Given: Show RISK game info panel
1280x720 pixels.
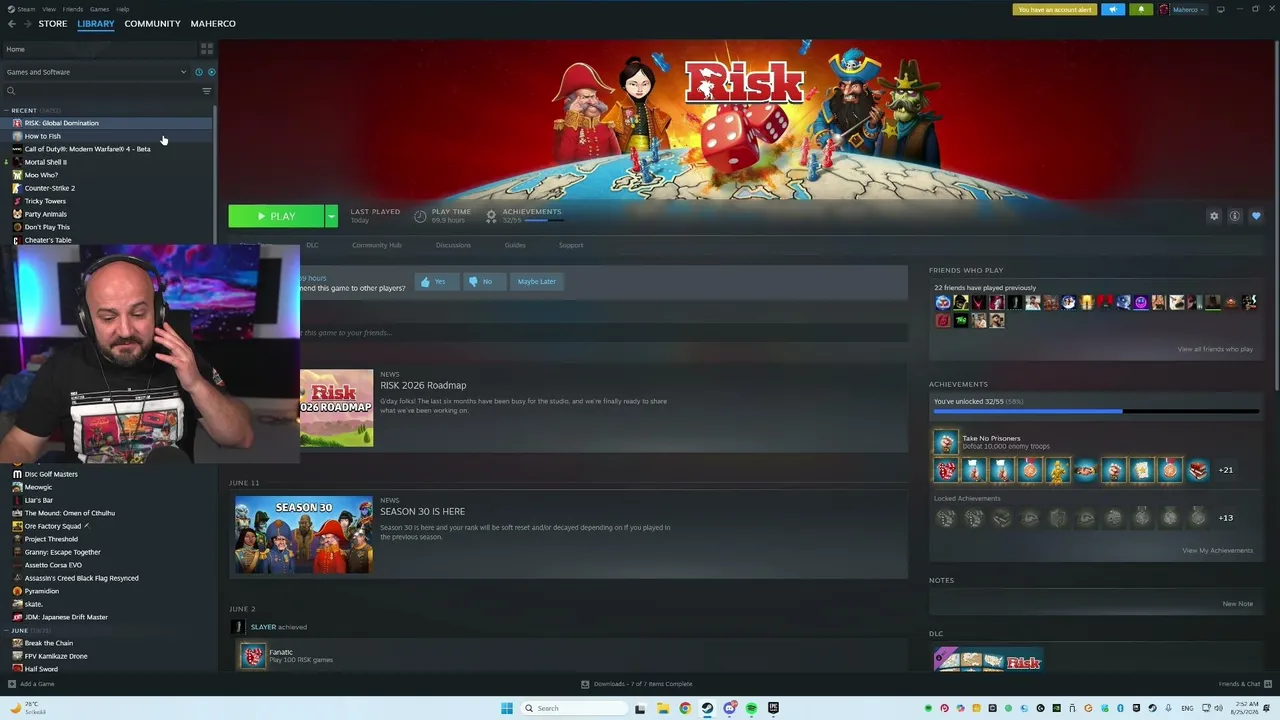Looking at the screenshot, I should pos(1235,216).
